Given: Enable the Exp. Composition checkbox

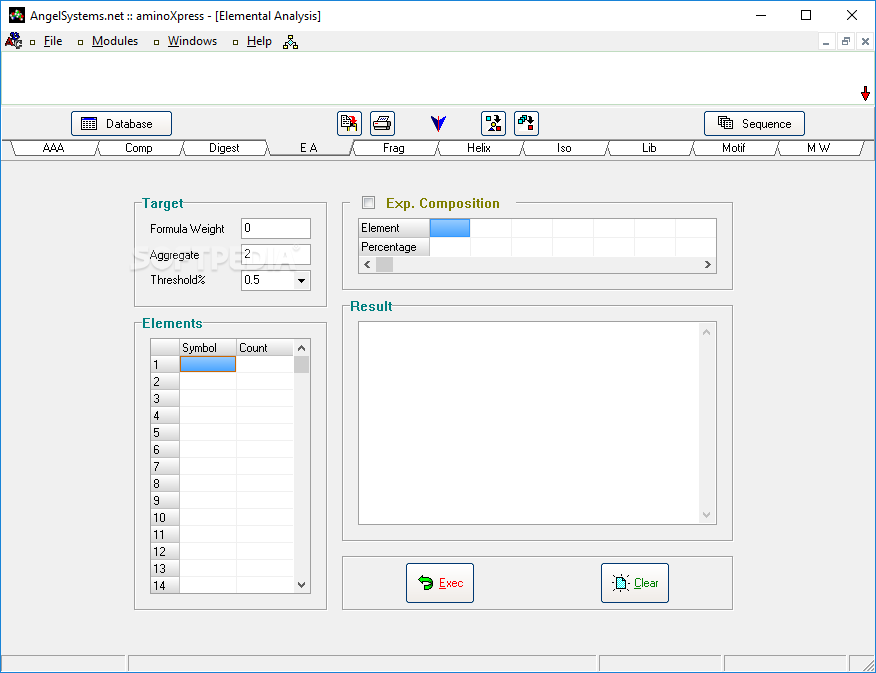Looking at the screenshot, I should pyautogui.click(x=369, y=202).
